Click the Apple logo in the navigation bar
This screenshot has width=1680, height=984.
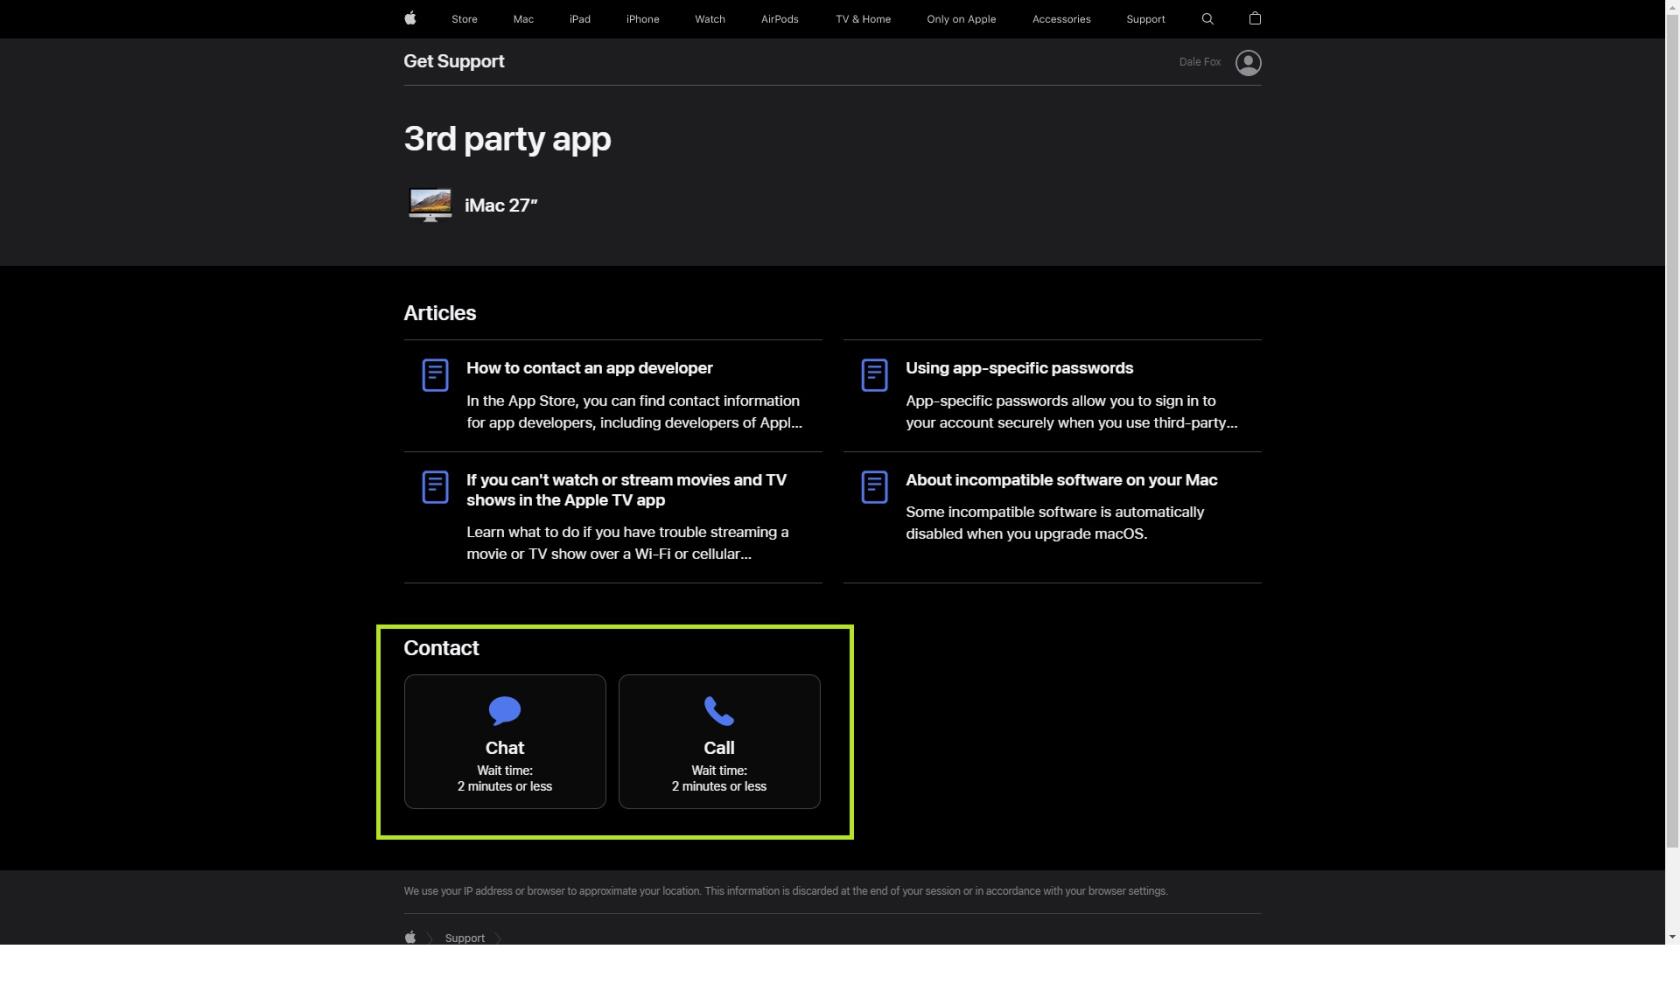[x=410, y=18]
